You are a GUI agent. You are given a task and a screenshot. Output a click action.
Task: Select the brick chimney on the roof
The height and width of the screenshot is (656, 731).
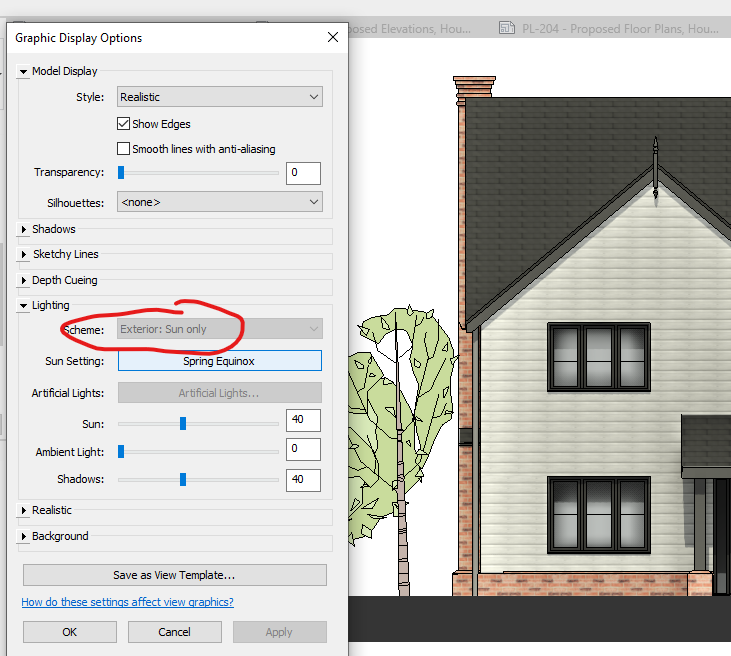[x=473, y=89]
